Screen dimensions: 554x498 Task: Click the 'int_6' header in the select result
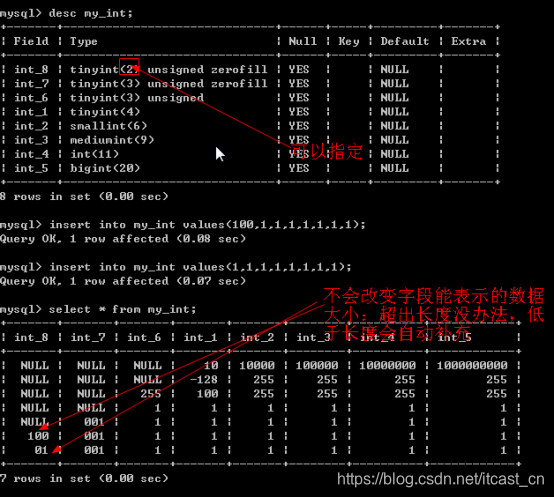tap(144, 338)
